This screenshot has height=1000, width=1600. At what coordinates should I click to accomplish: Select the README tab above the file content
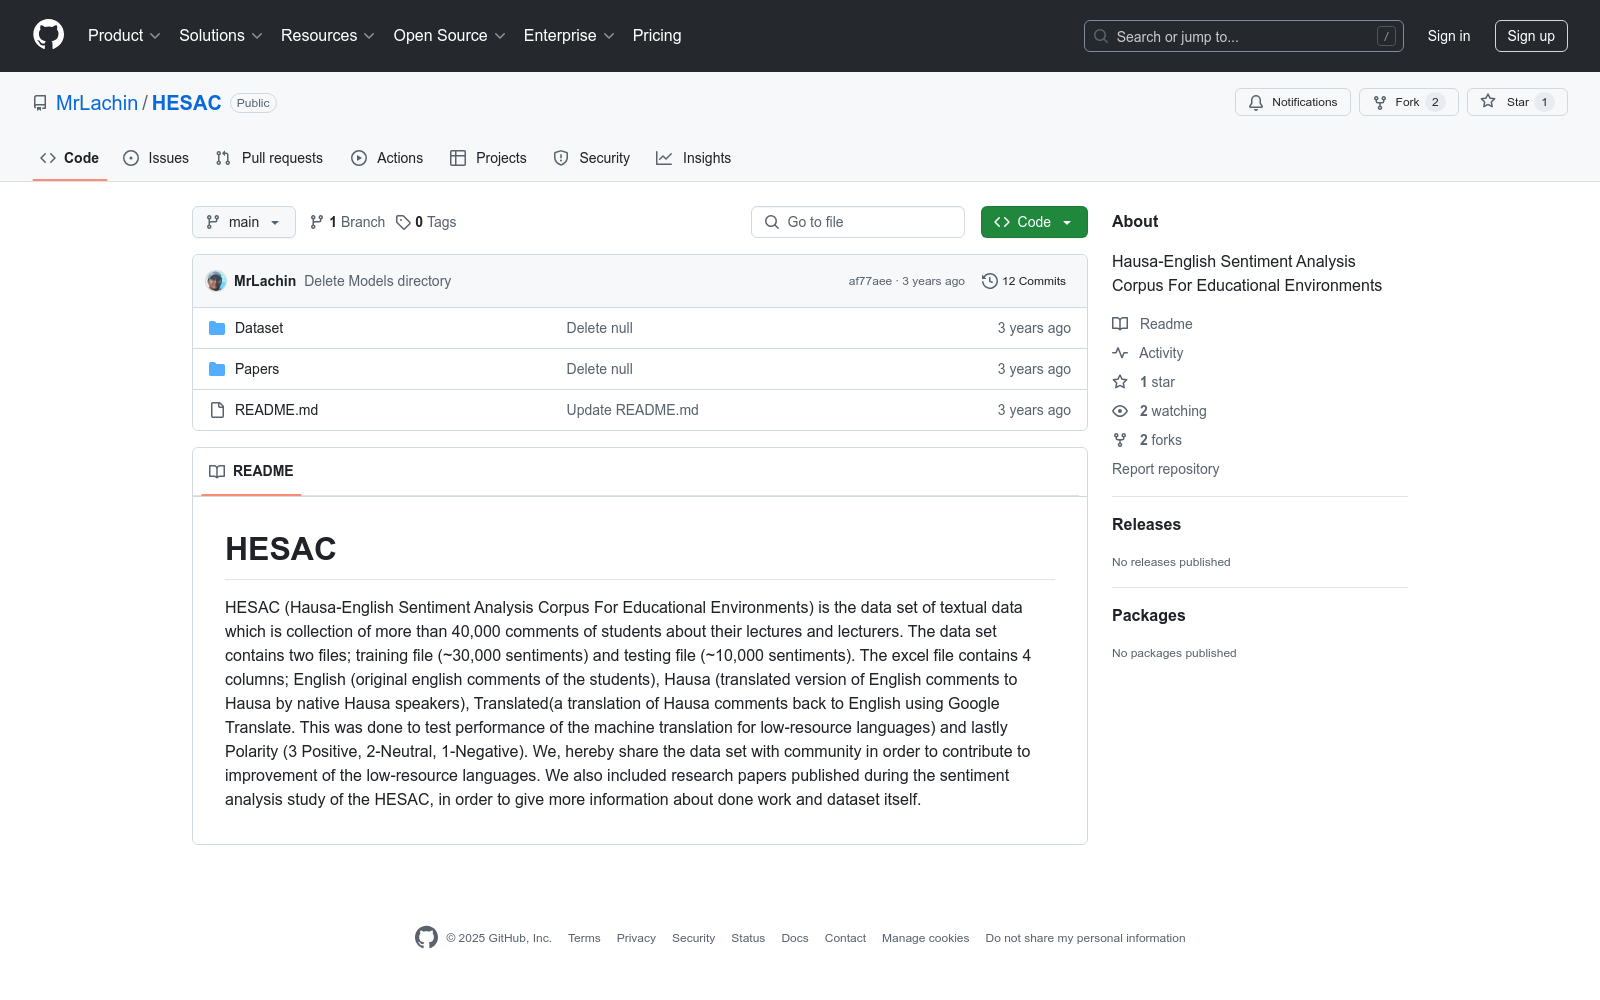coord(251,471)
